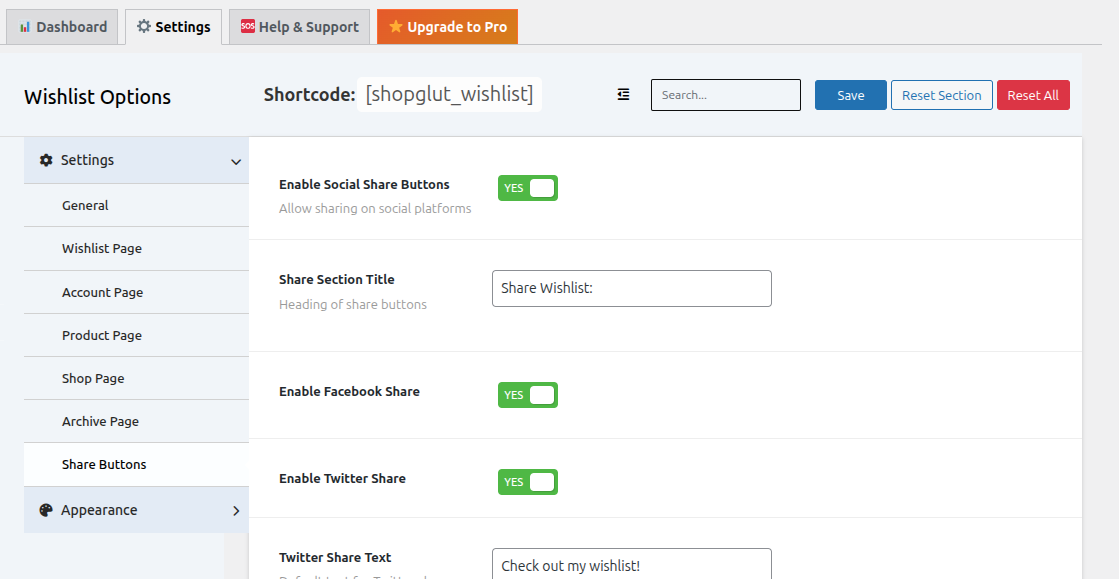Open Archive Page settings
Screen dimensions: 1119x579
point(136,421)
